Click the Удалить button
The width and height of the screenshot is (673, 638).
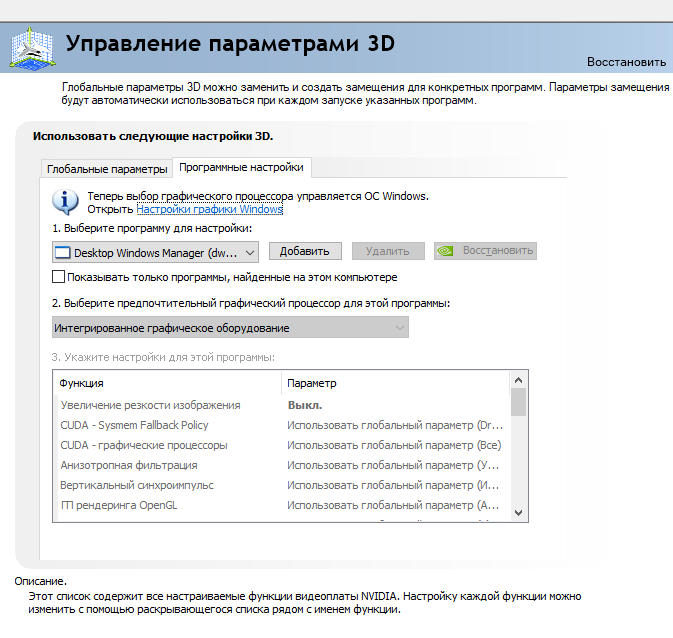(388, 251)
